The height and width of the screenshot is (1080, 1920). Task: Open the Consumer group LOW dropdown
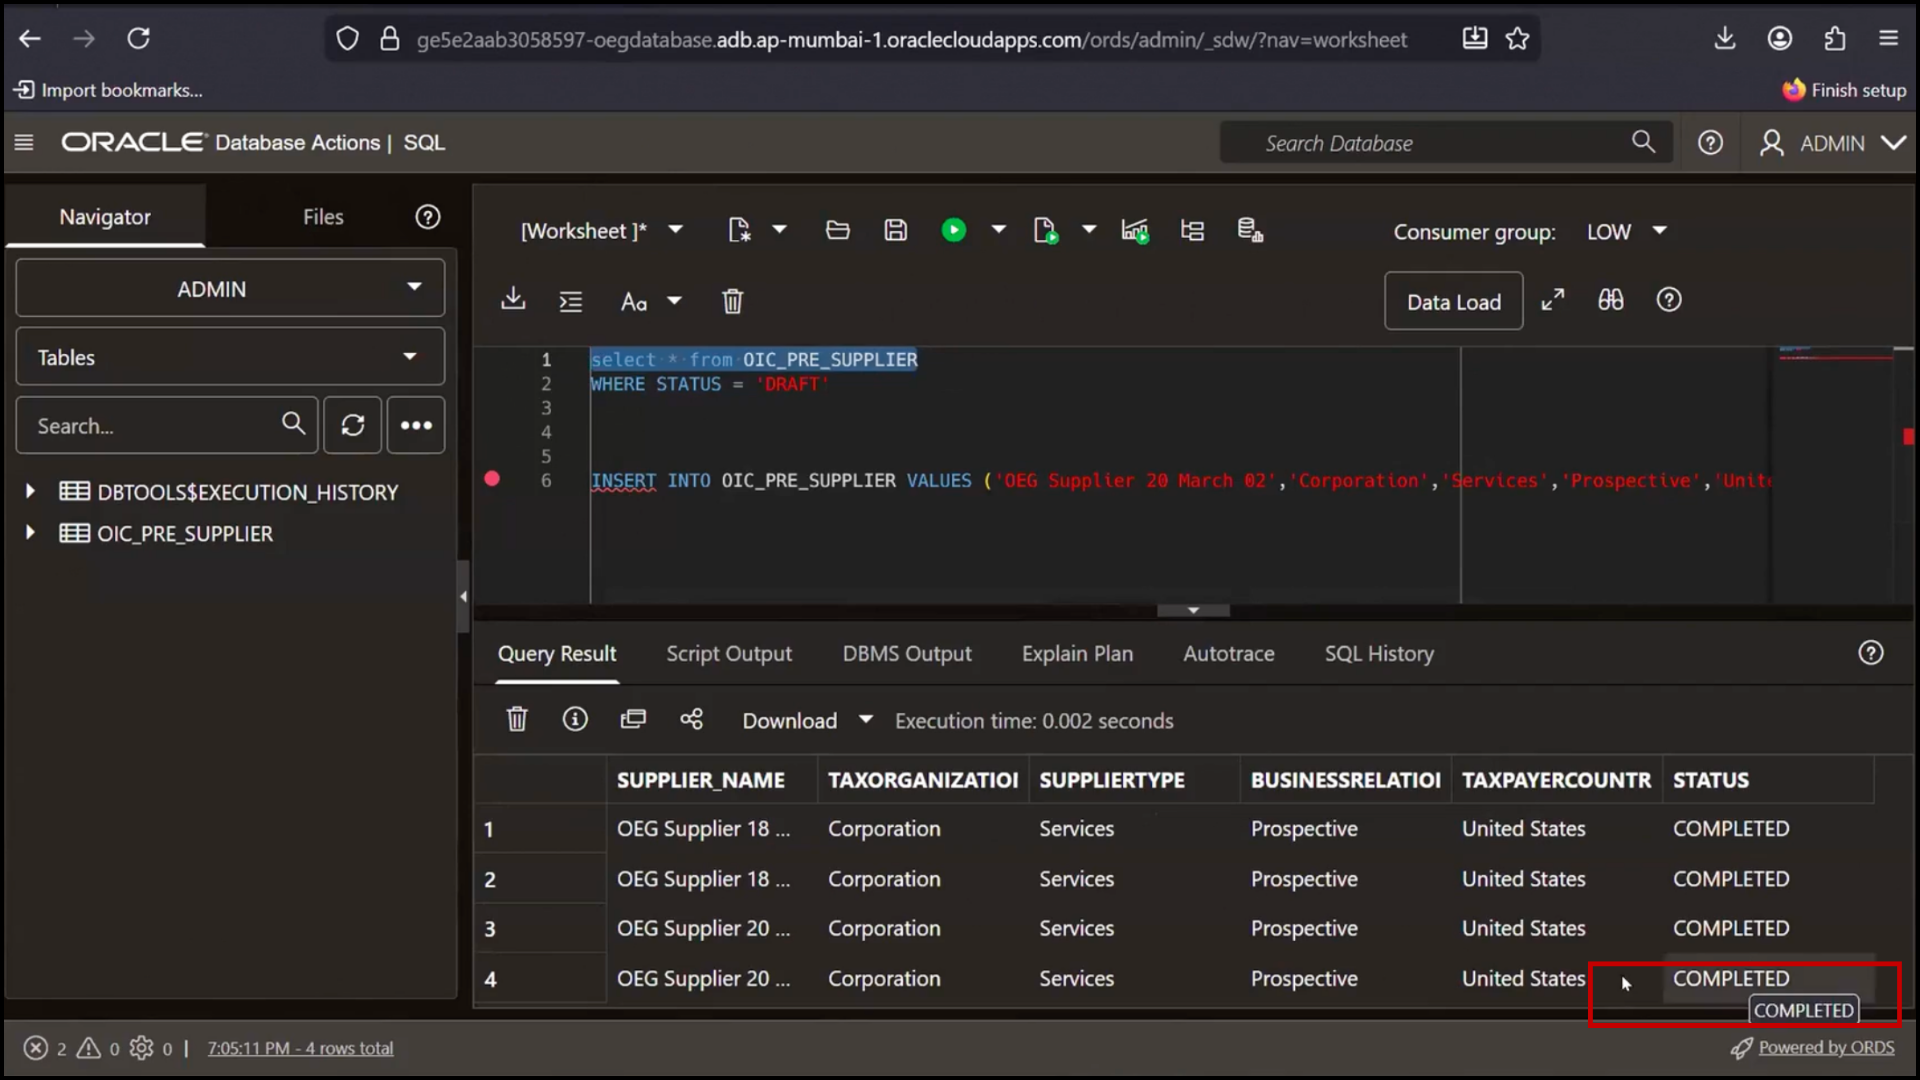[1627, 231]
